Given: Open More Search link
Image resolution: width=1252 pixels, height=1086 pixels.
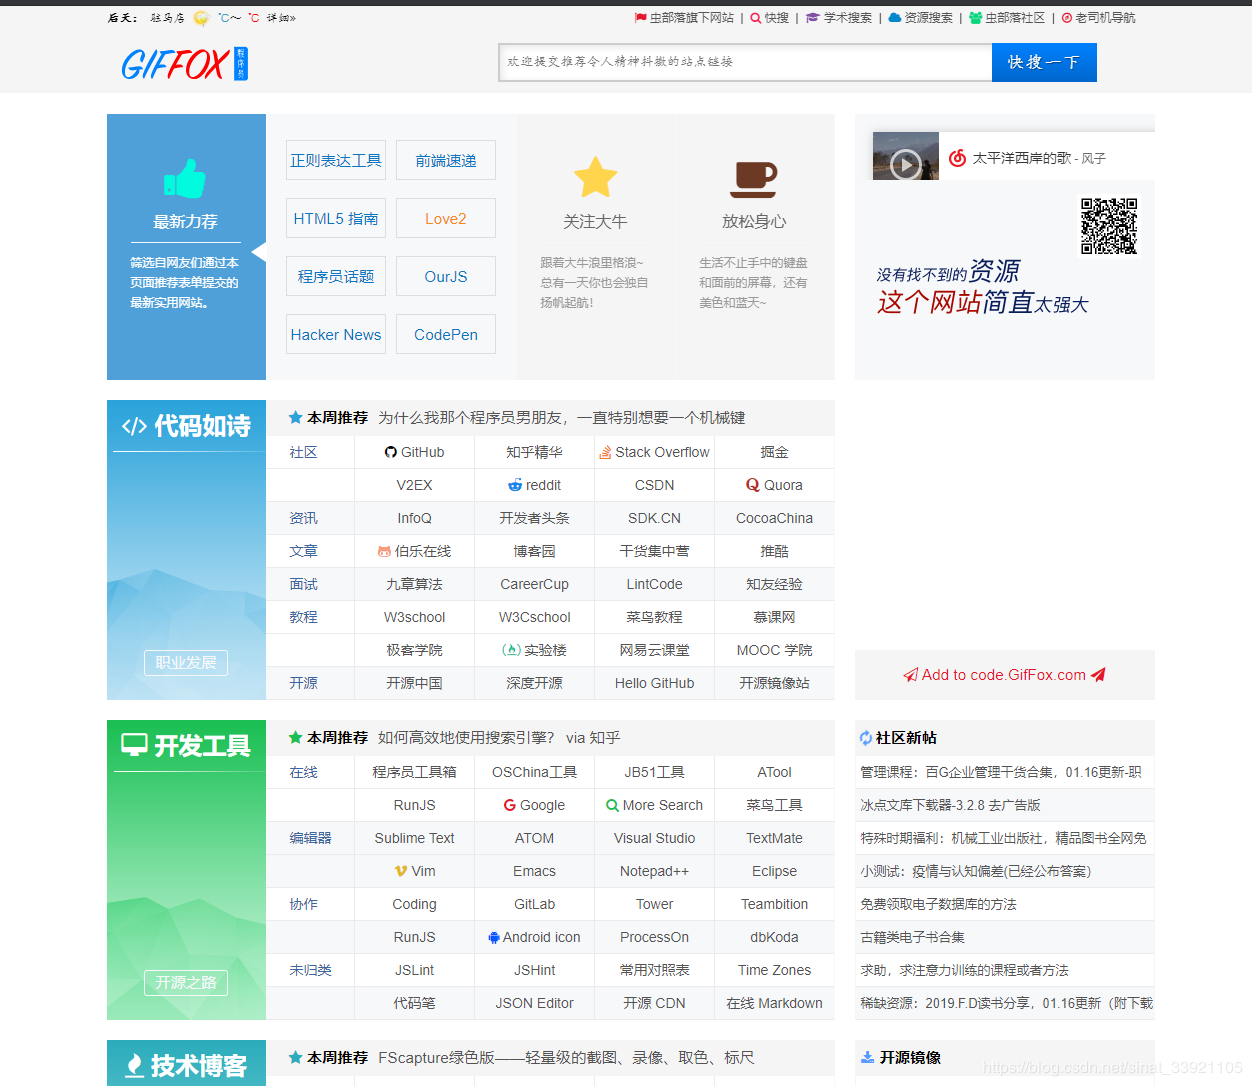Looking at the screenshot, I should tap(654, 805).
